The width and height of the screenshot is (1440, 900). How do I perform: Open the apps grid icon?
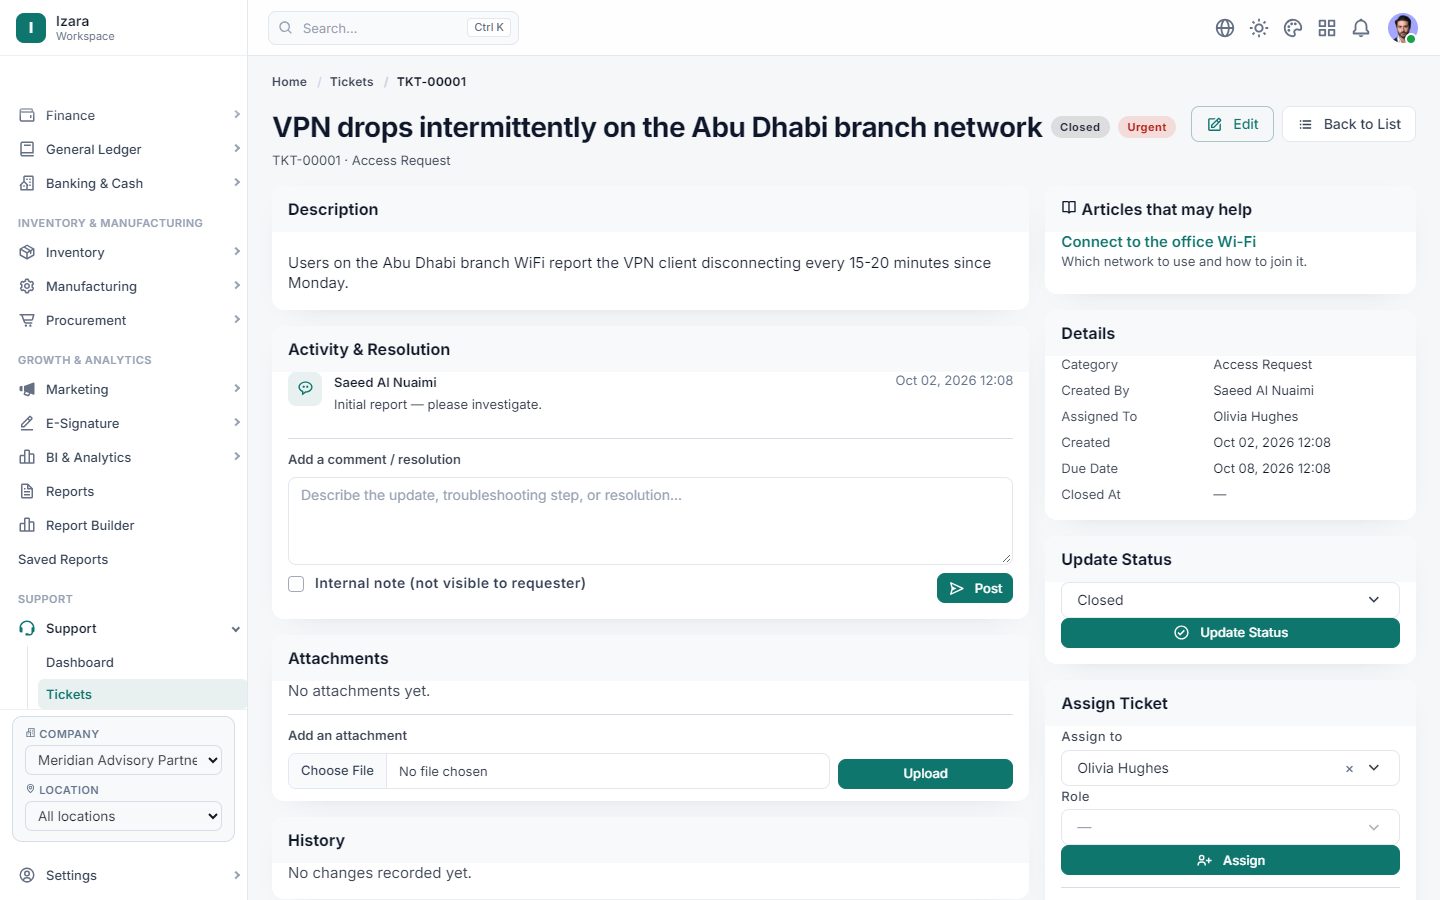pyautogui.click(x=1327, y=28)
